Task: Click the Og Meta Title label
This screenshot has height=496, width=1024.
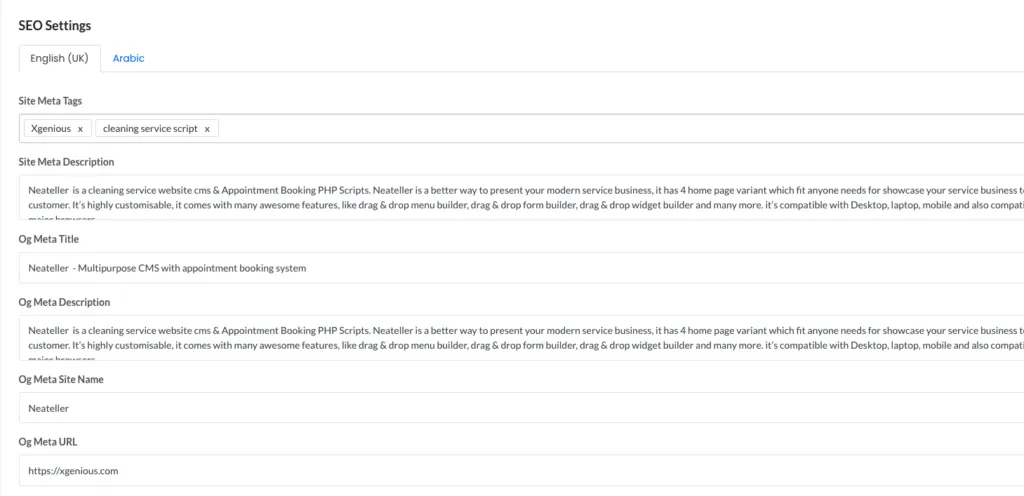Action: [48, 240]
